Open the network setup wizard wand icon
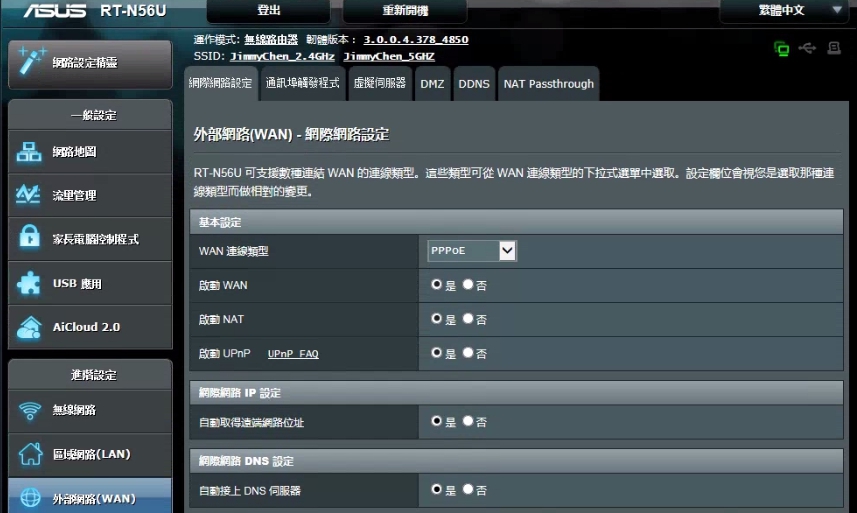 (31, 61)
